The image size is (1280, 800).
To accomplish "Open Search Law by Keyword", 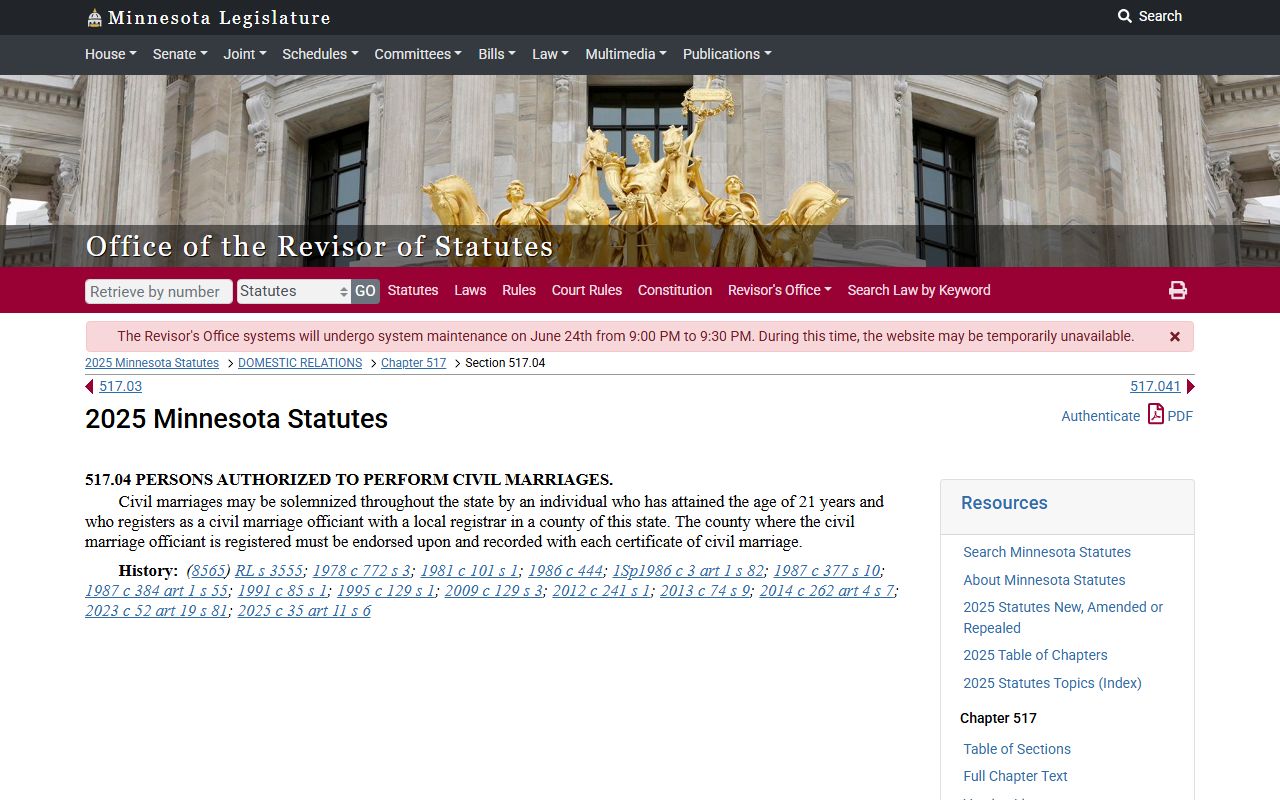I will point(919,290).
